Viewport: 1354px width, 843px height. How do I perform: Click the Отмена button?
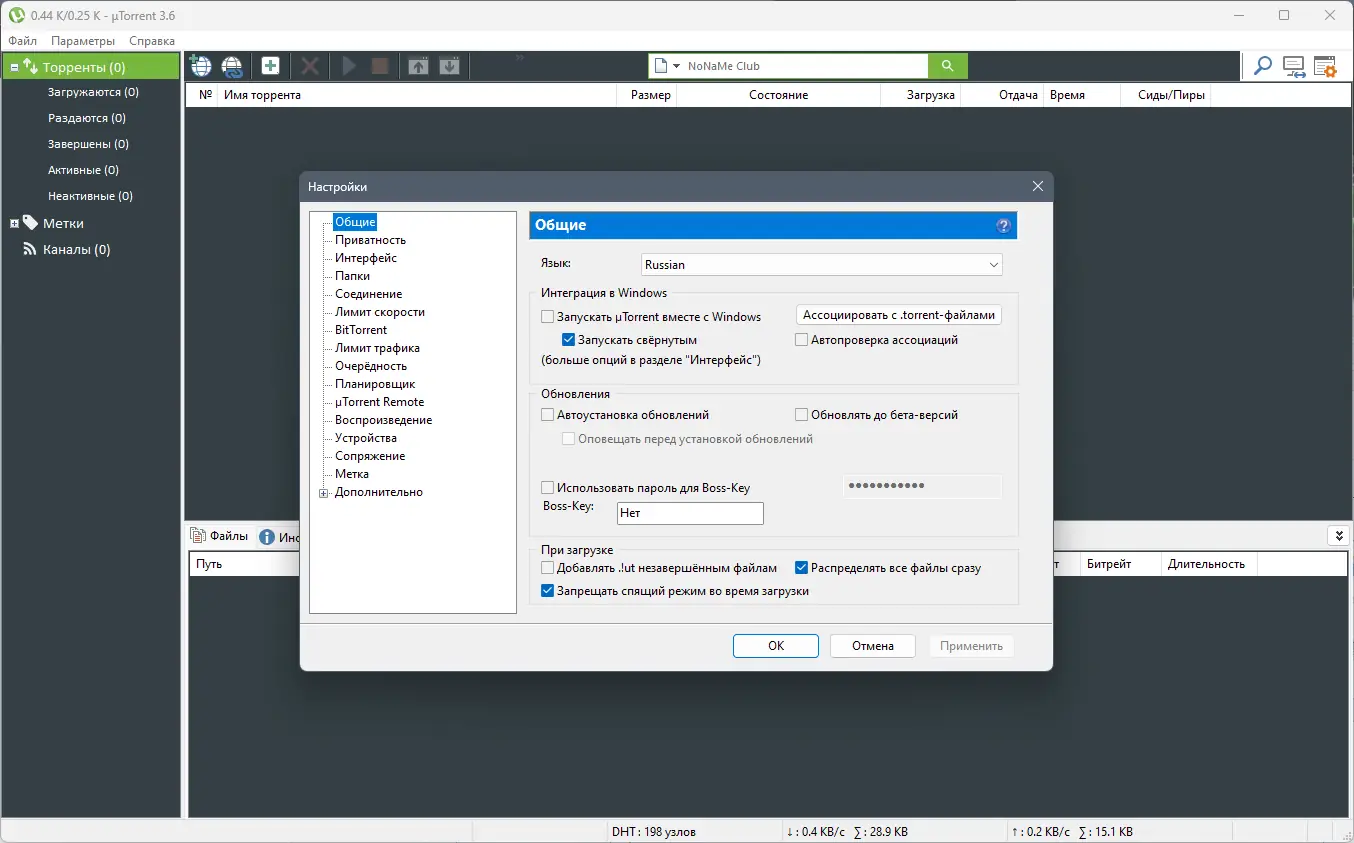pos(873,646)
